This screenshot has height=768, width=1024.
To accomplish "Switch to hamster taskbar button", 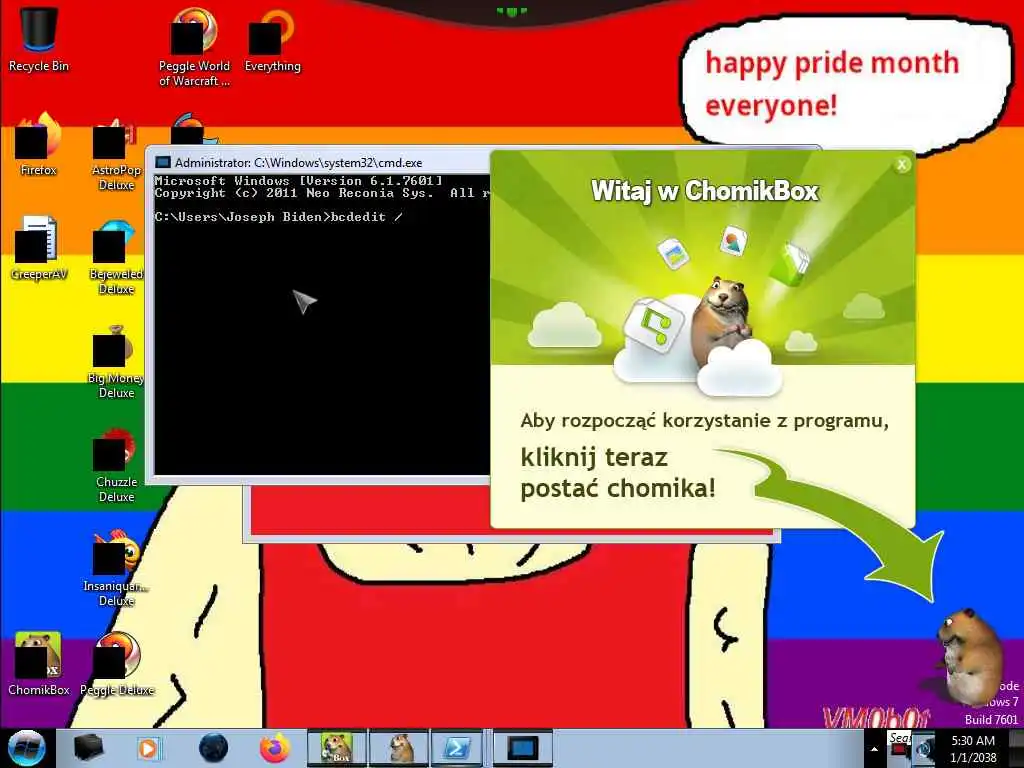I will pyautogui.click(x=399, y=748).
